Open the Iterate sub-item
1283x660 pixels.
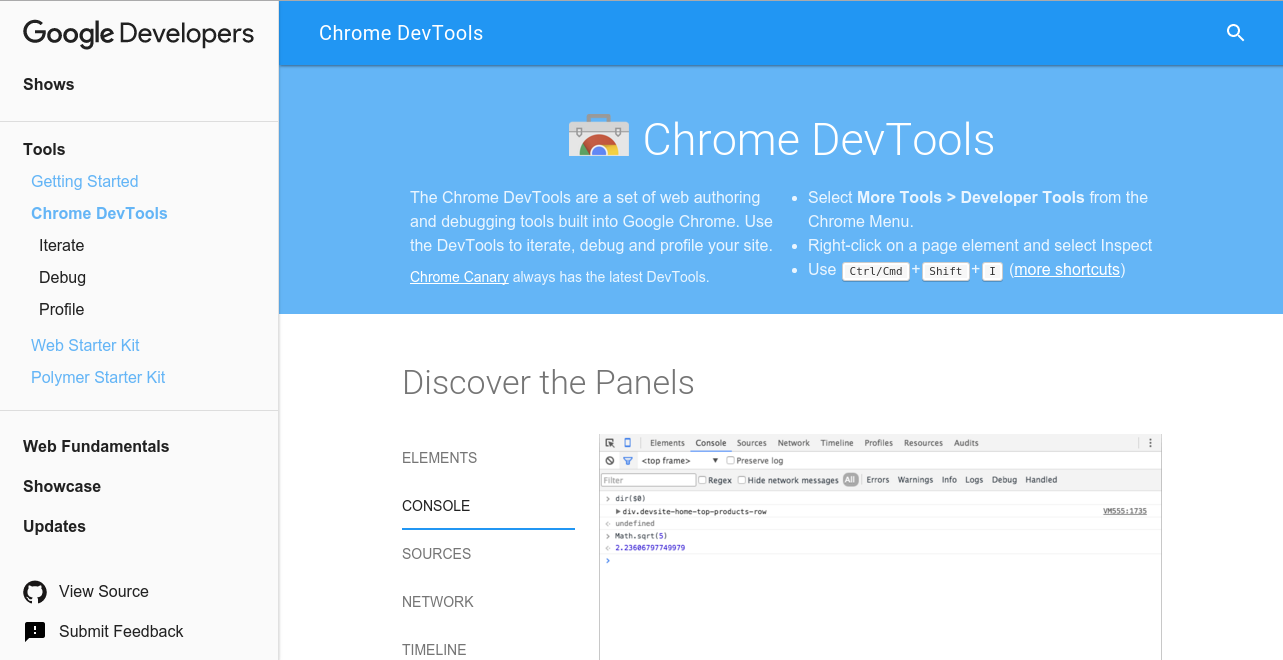point(62,246)
